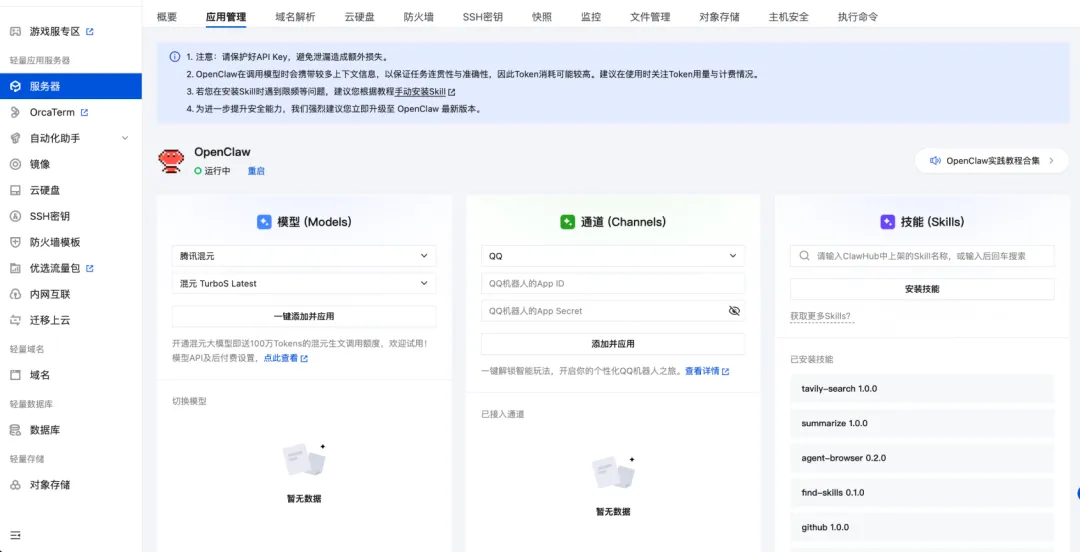Screen dimensions: 1080x552
Task: Click the speaker icon beside OpenClaw实践教程合集
Action: pyautogui.click(x=935, y=161)
